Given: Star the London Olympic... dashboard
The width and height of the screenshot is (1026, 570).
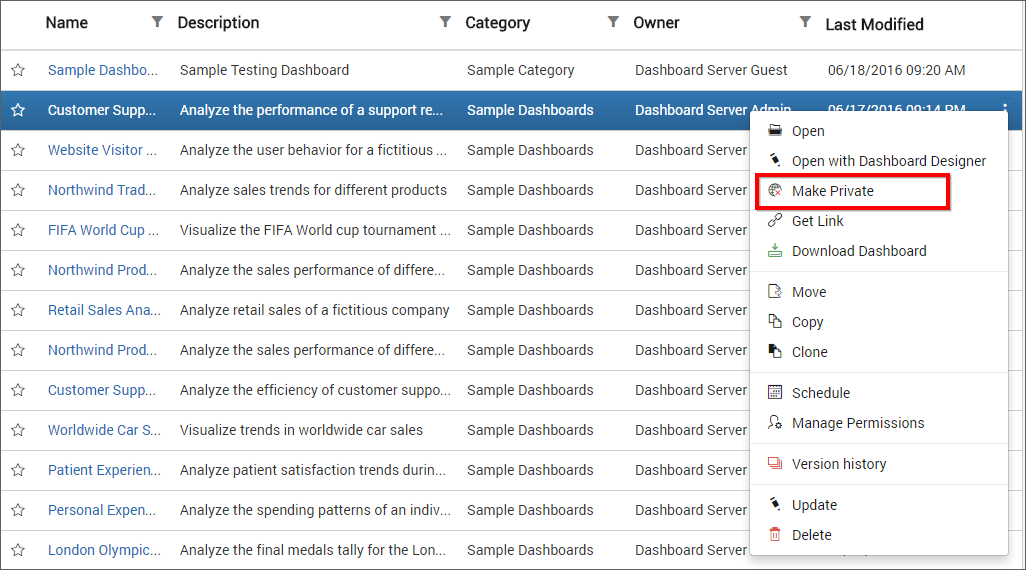Looking at the screenshot, I should 18,550.
